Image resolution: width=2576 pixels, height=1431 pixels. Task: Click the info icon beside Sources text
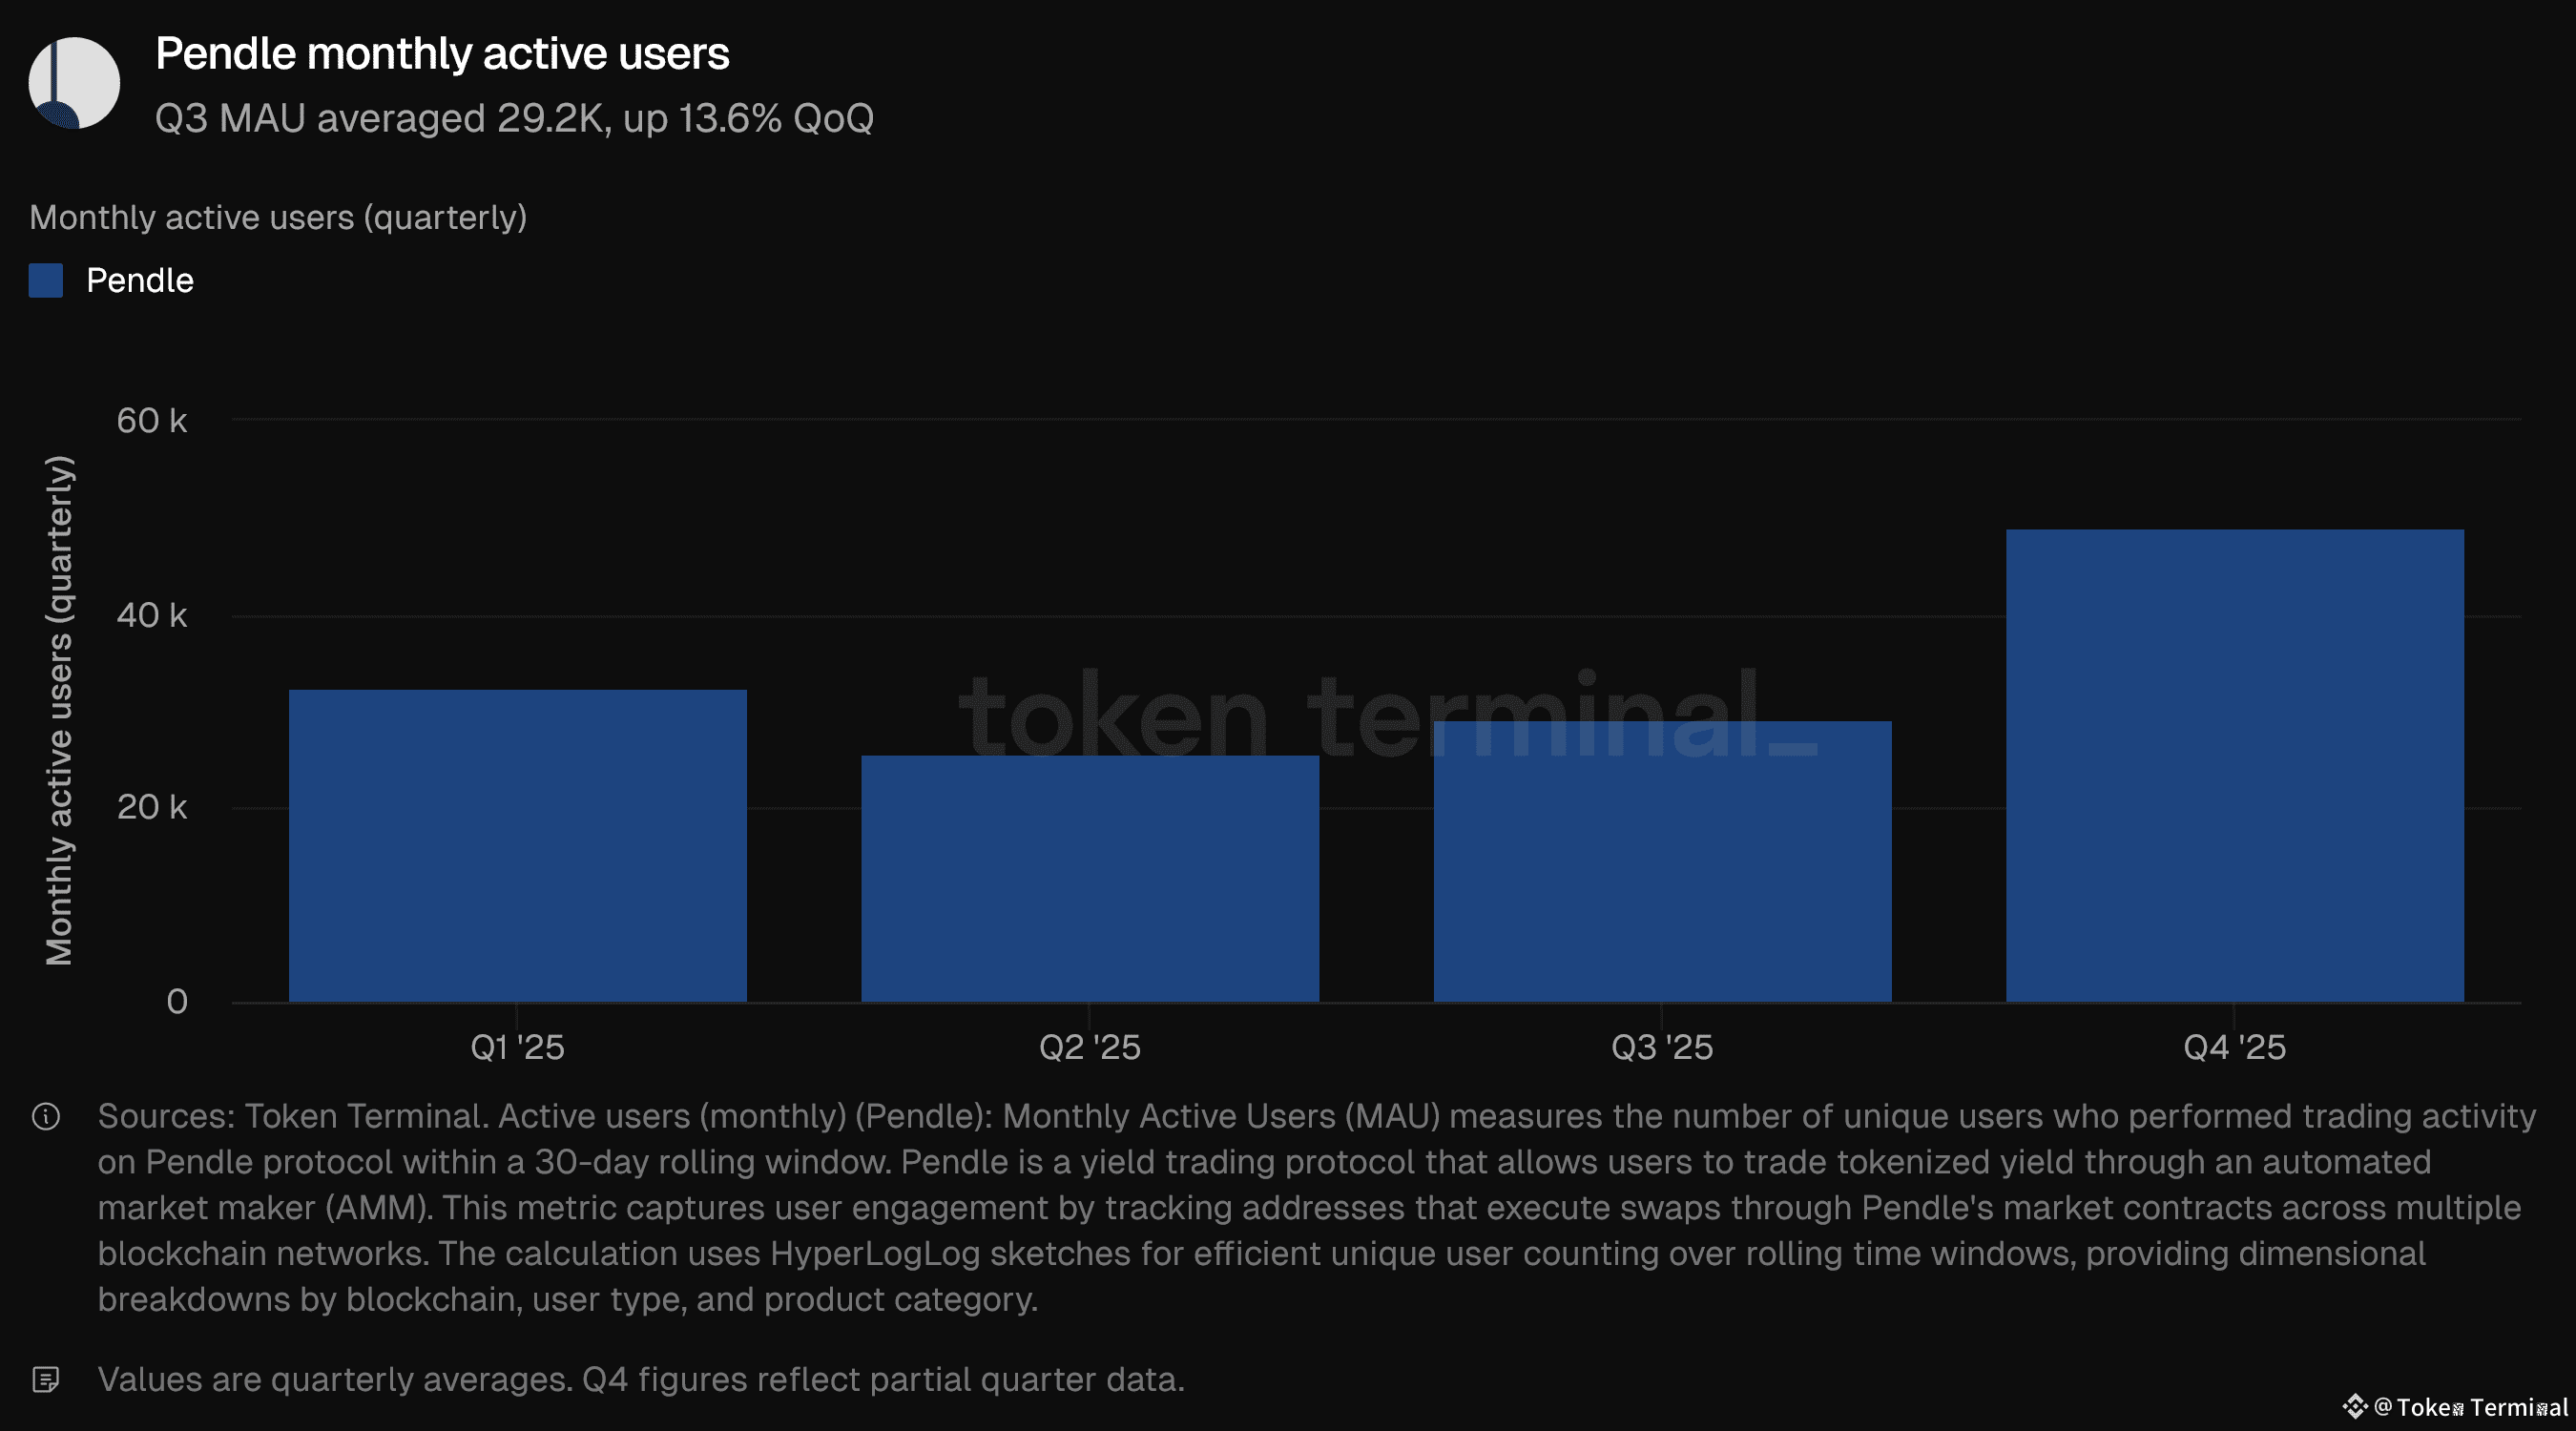pyautogui.click(x=46, y=1116)
